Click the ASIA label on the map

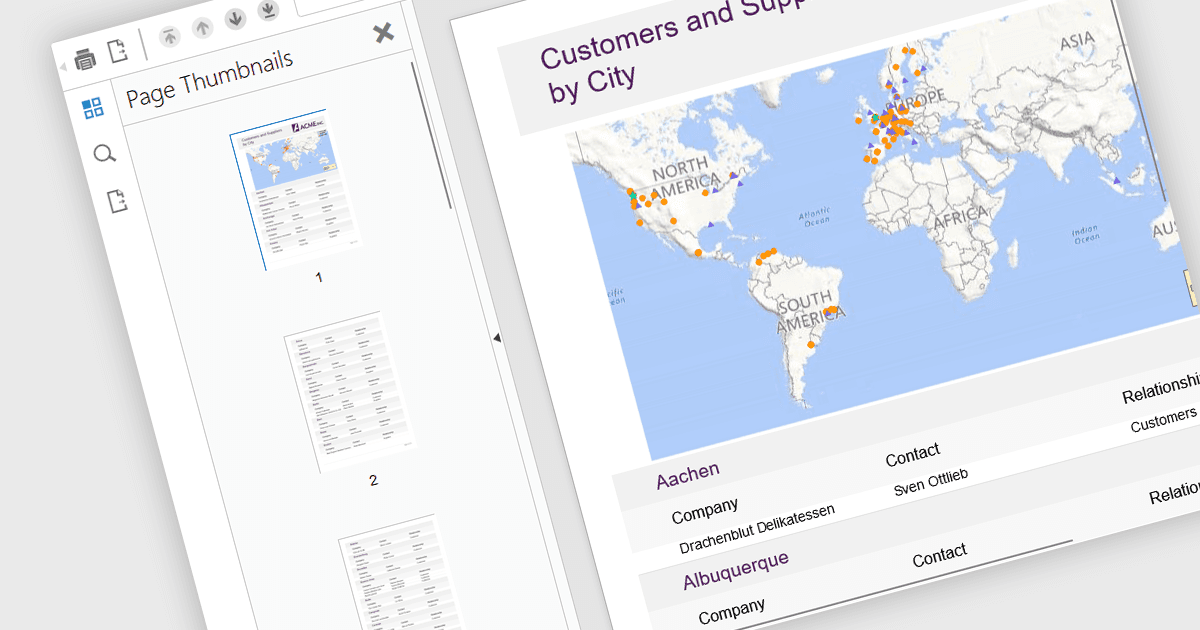(1078, 41)
